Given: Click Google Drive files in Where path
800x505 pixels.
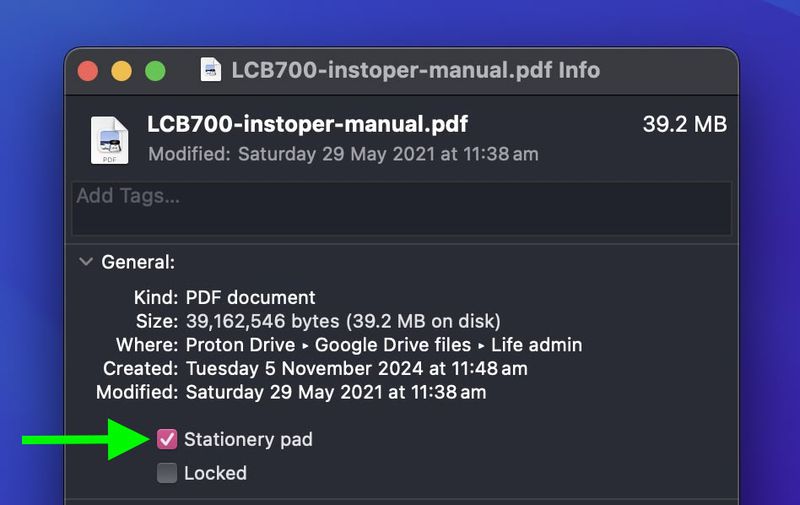Looking at the screenshot, I should [392, 345].
